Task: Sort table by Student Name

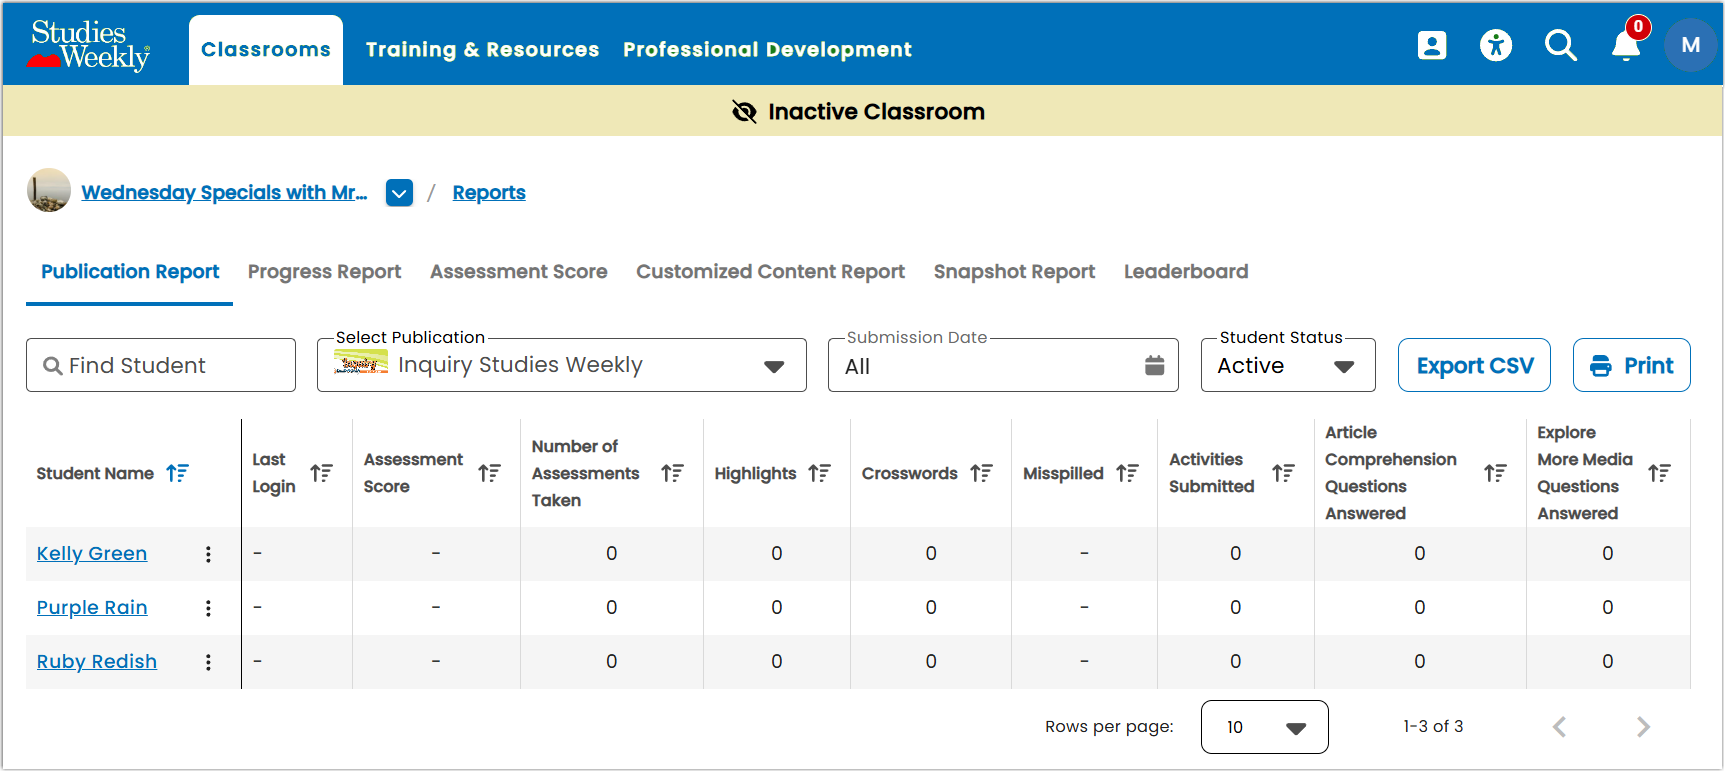Action: tap(177, 473)
